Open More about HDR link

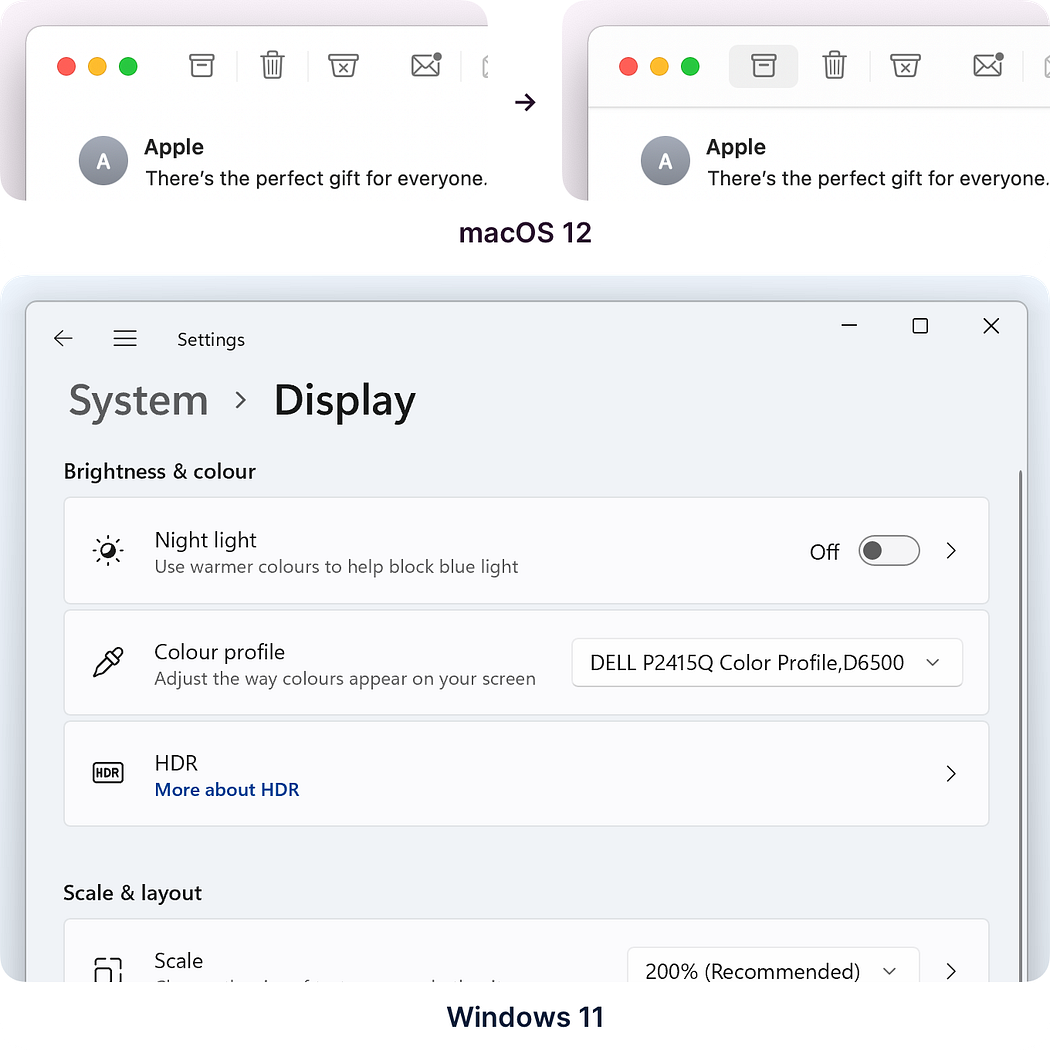tap(227, 790)
